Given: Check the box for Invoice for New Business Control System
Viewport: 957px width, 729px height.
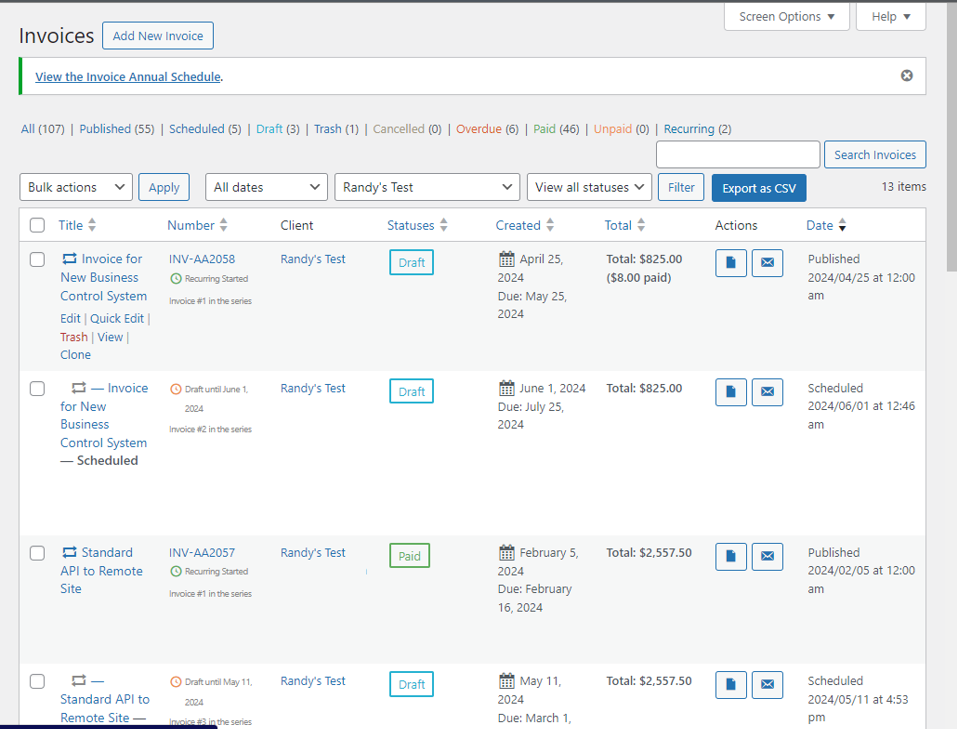Looking at the screenshot, I should click(x=37, y=259).
